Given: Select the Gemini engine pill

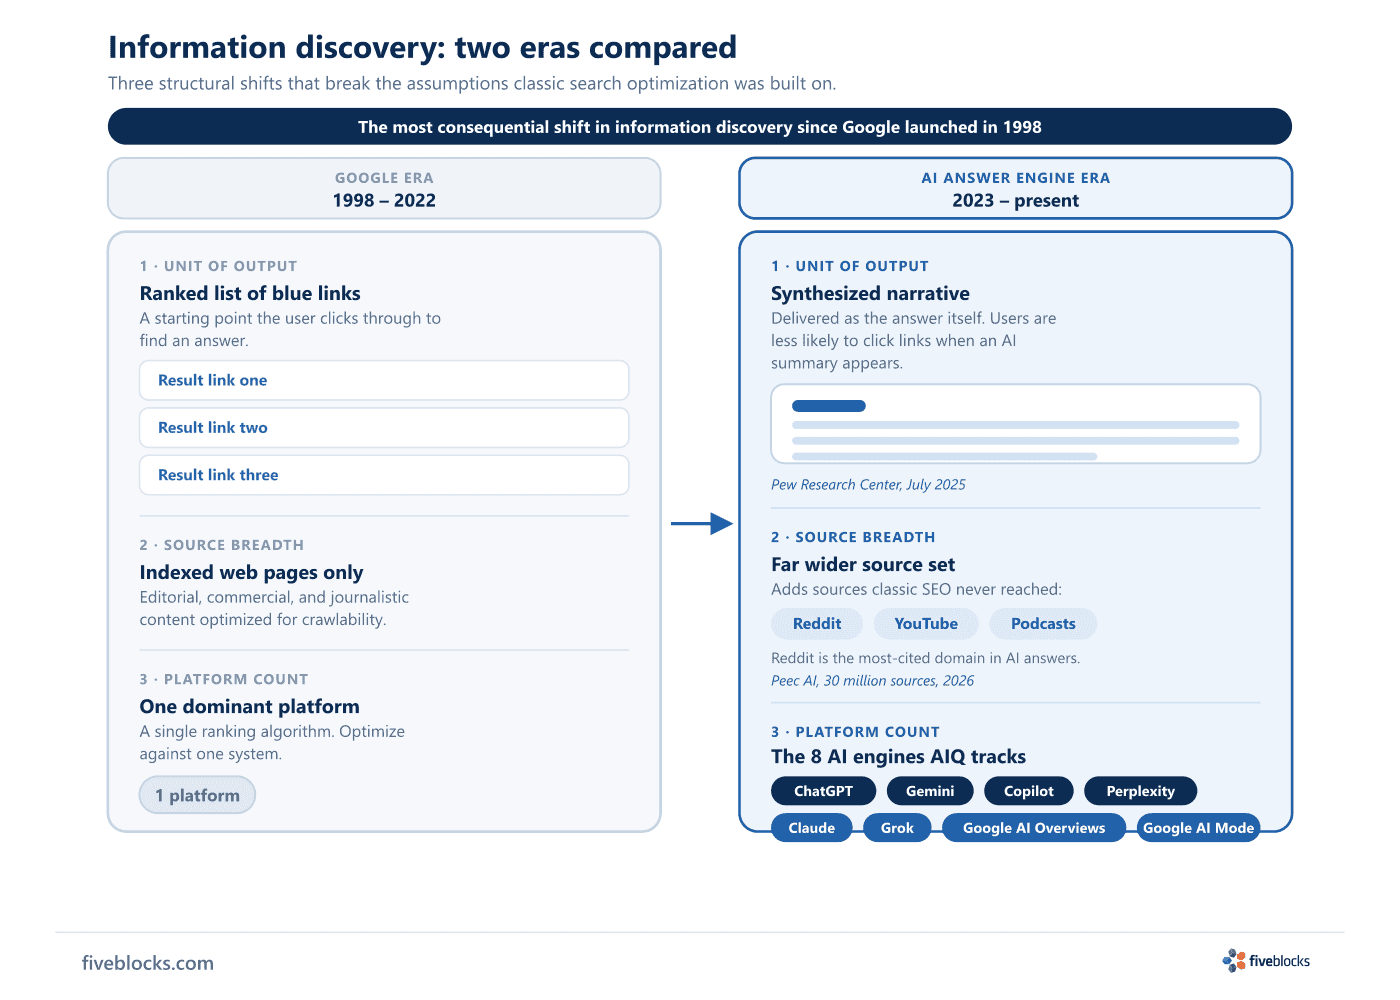Looking at the screenshot, I should tap(930, 791).
